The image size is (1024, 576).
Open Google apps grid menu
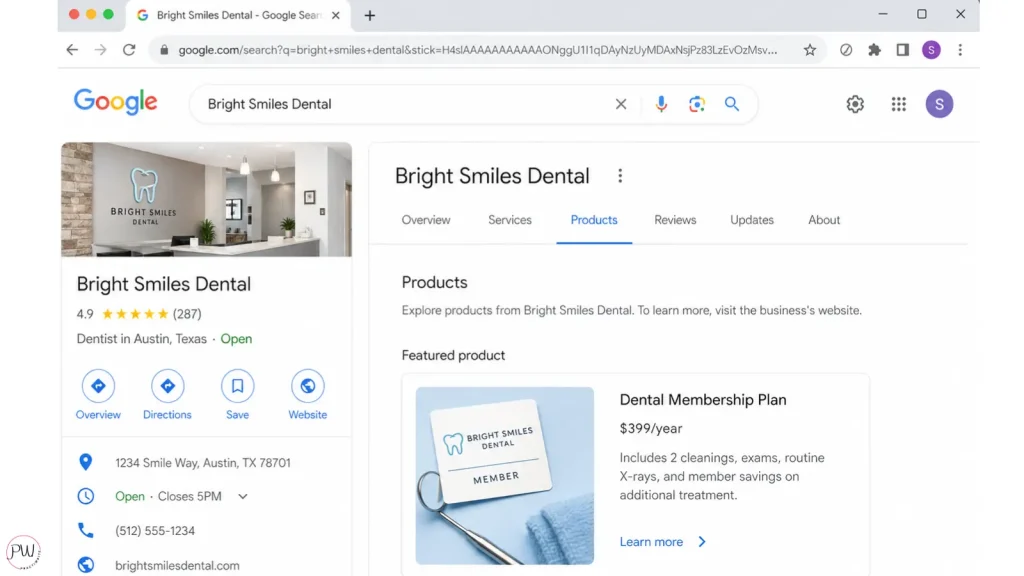click(898, 104)
